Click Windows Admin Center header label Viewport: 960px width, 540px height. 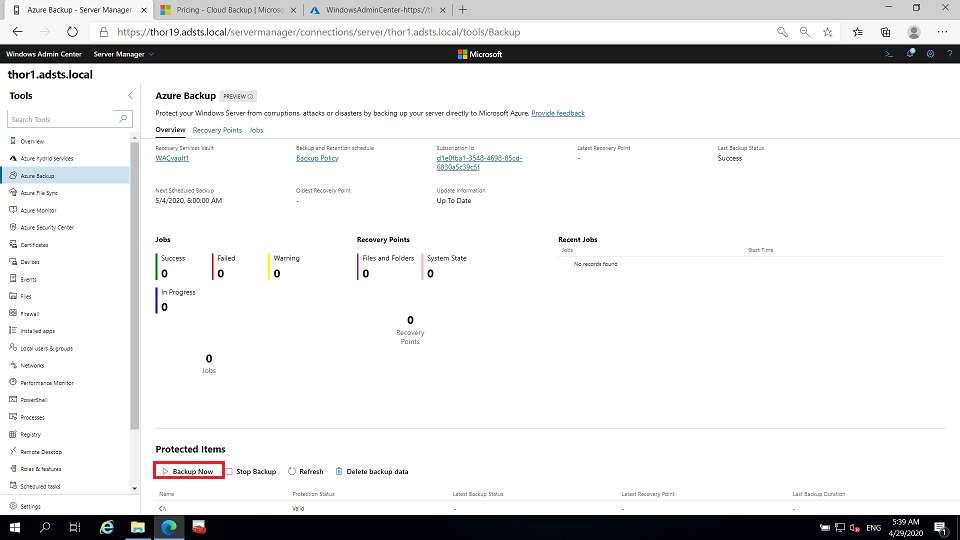[x=43, y=54]
